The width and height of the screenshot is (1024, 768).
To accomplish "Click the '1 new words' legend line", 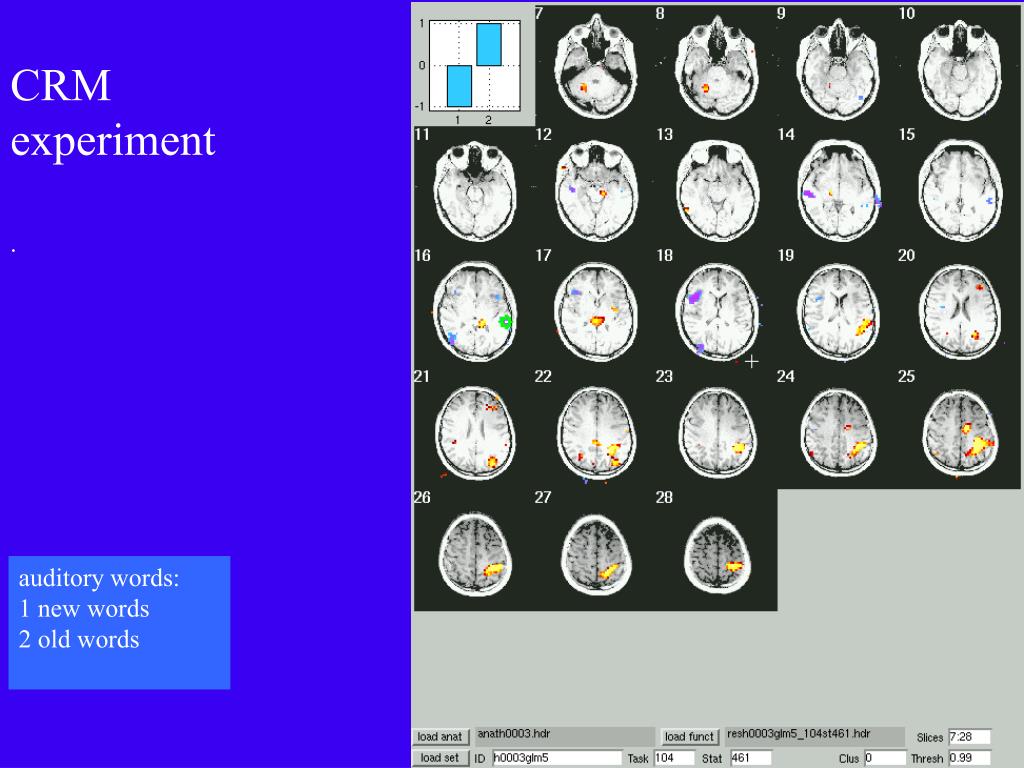I will pos(84,609).
